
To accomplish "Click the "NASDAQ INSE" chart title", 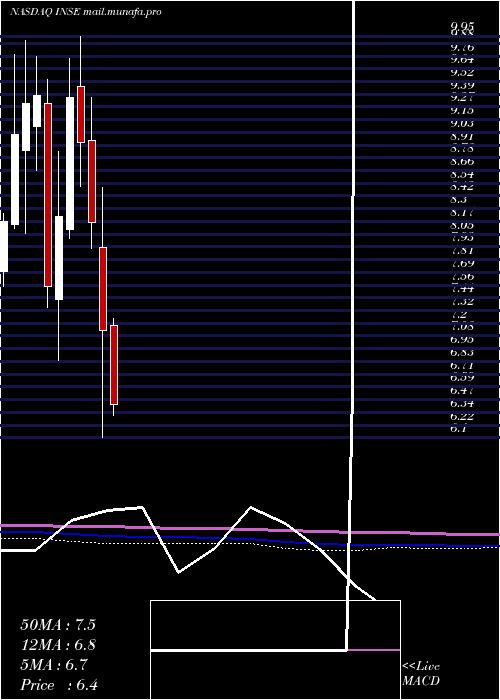I will click(x=46, y=12).
